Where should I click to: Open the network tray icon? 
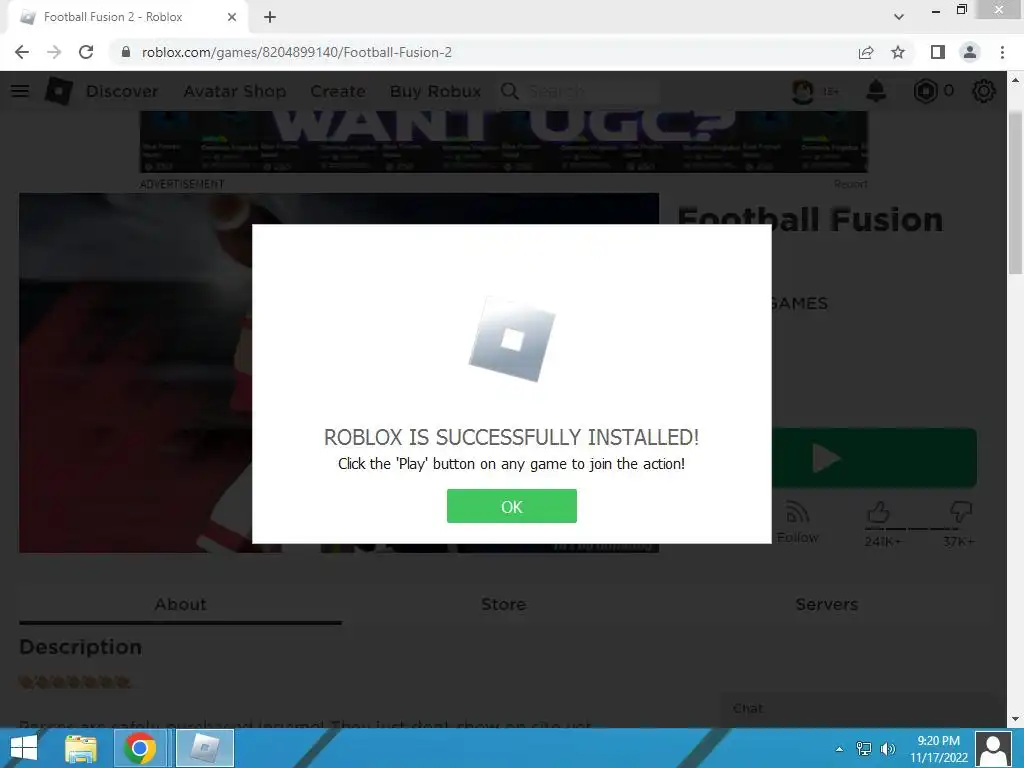pos(863,749)
